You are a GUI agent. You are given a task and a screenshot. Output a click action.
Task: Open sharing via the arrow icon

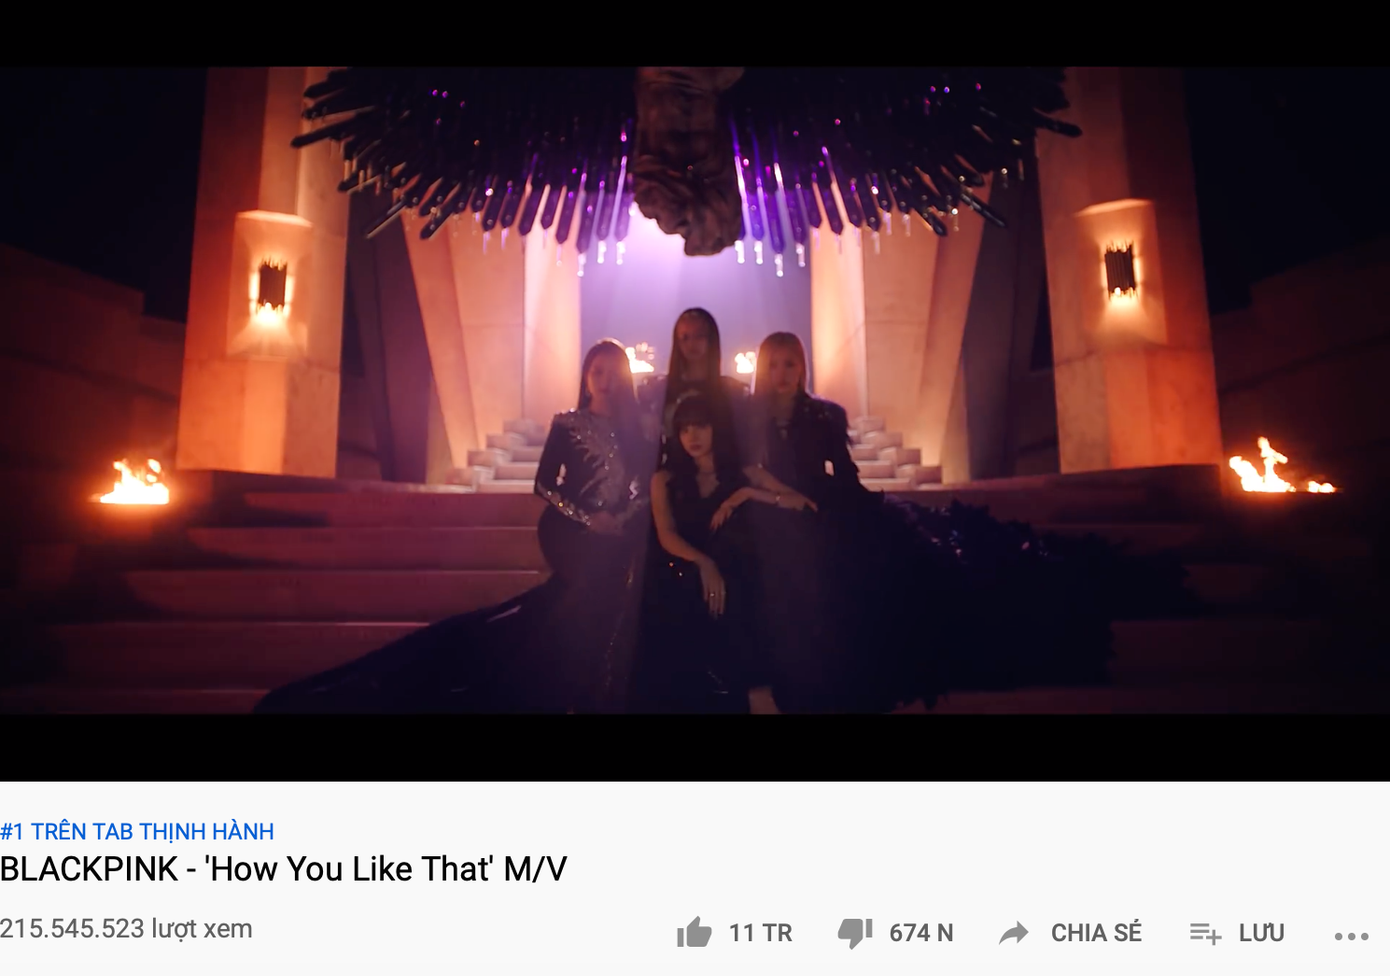pyautogui.click(x=1014, y=933)
